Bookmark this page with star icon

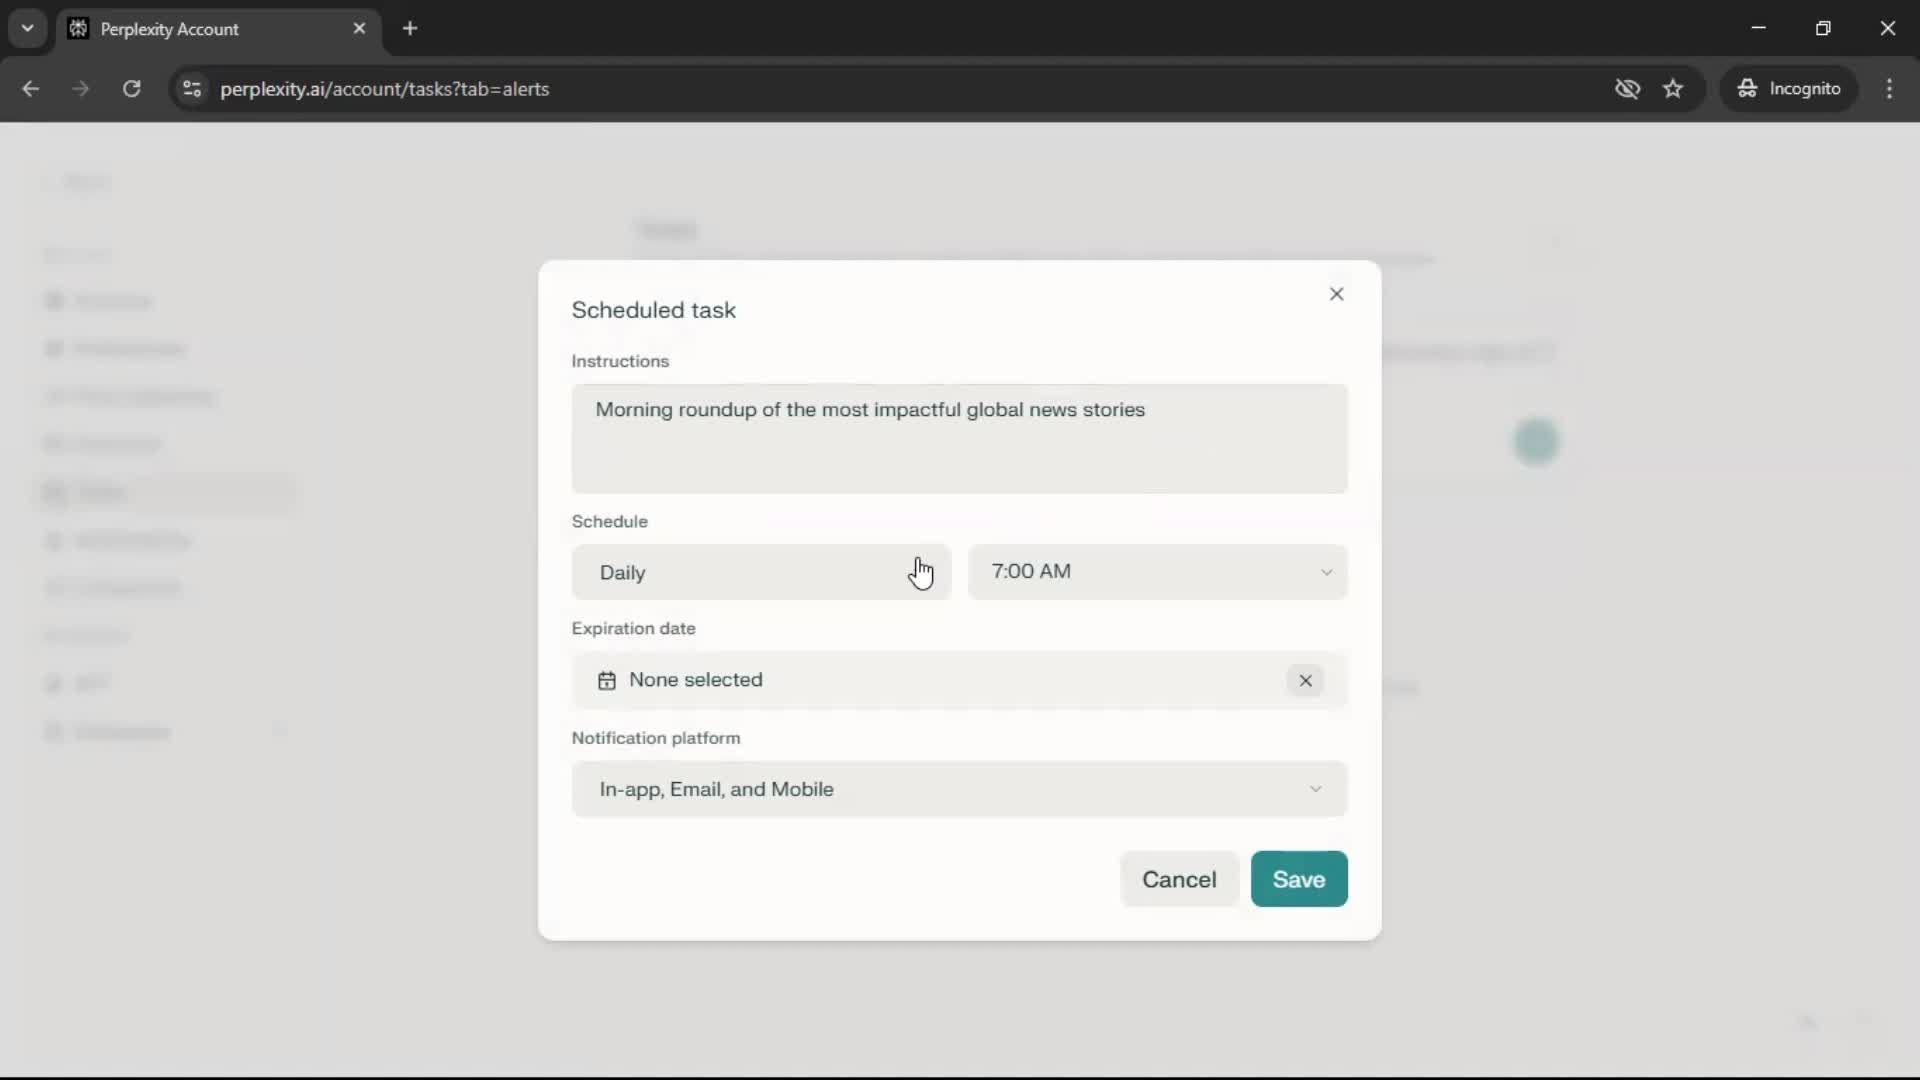pyautogui.click(x=1673, y=89)
